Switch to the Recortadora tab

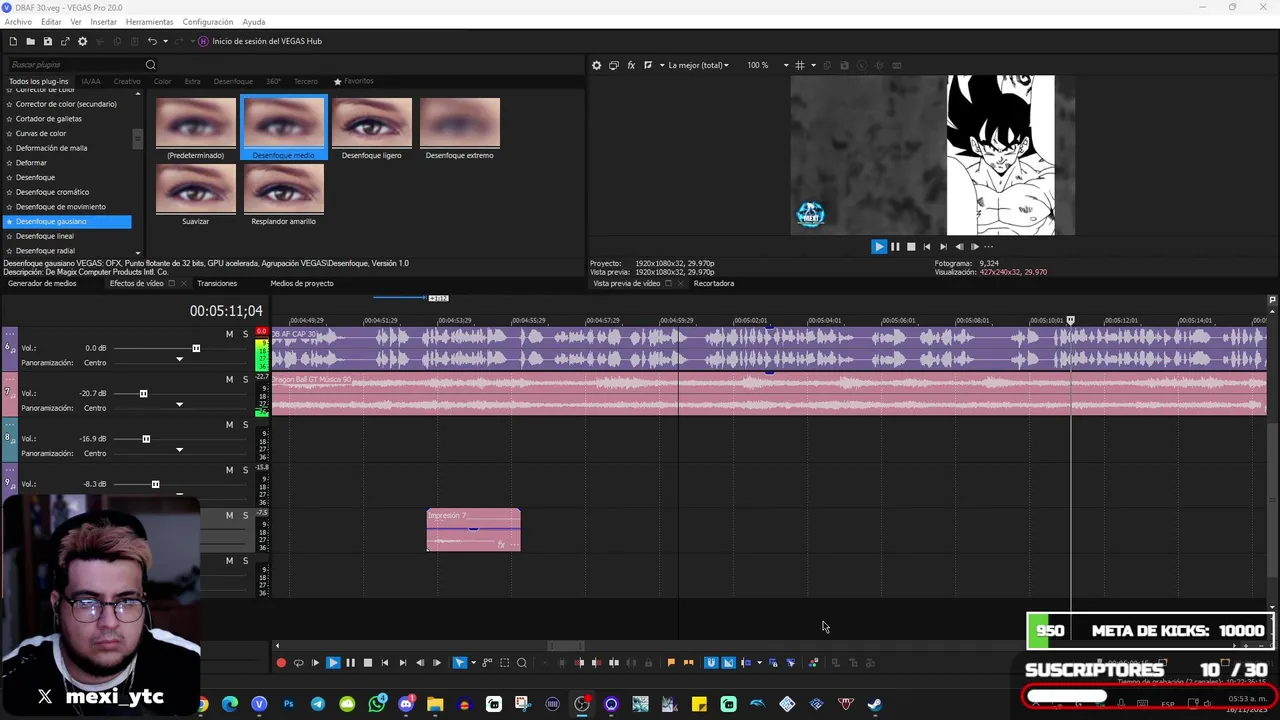coord(714,283)
